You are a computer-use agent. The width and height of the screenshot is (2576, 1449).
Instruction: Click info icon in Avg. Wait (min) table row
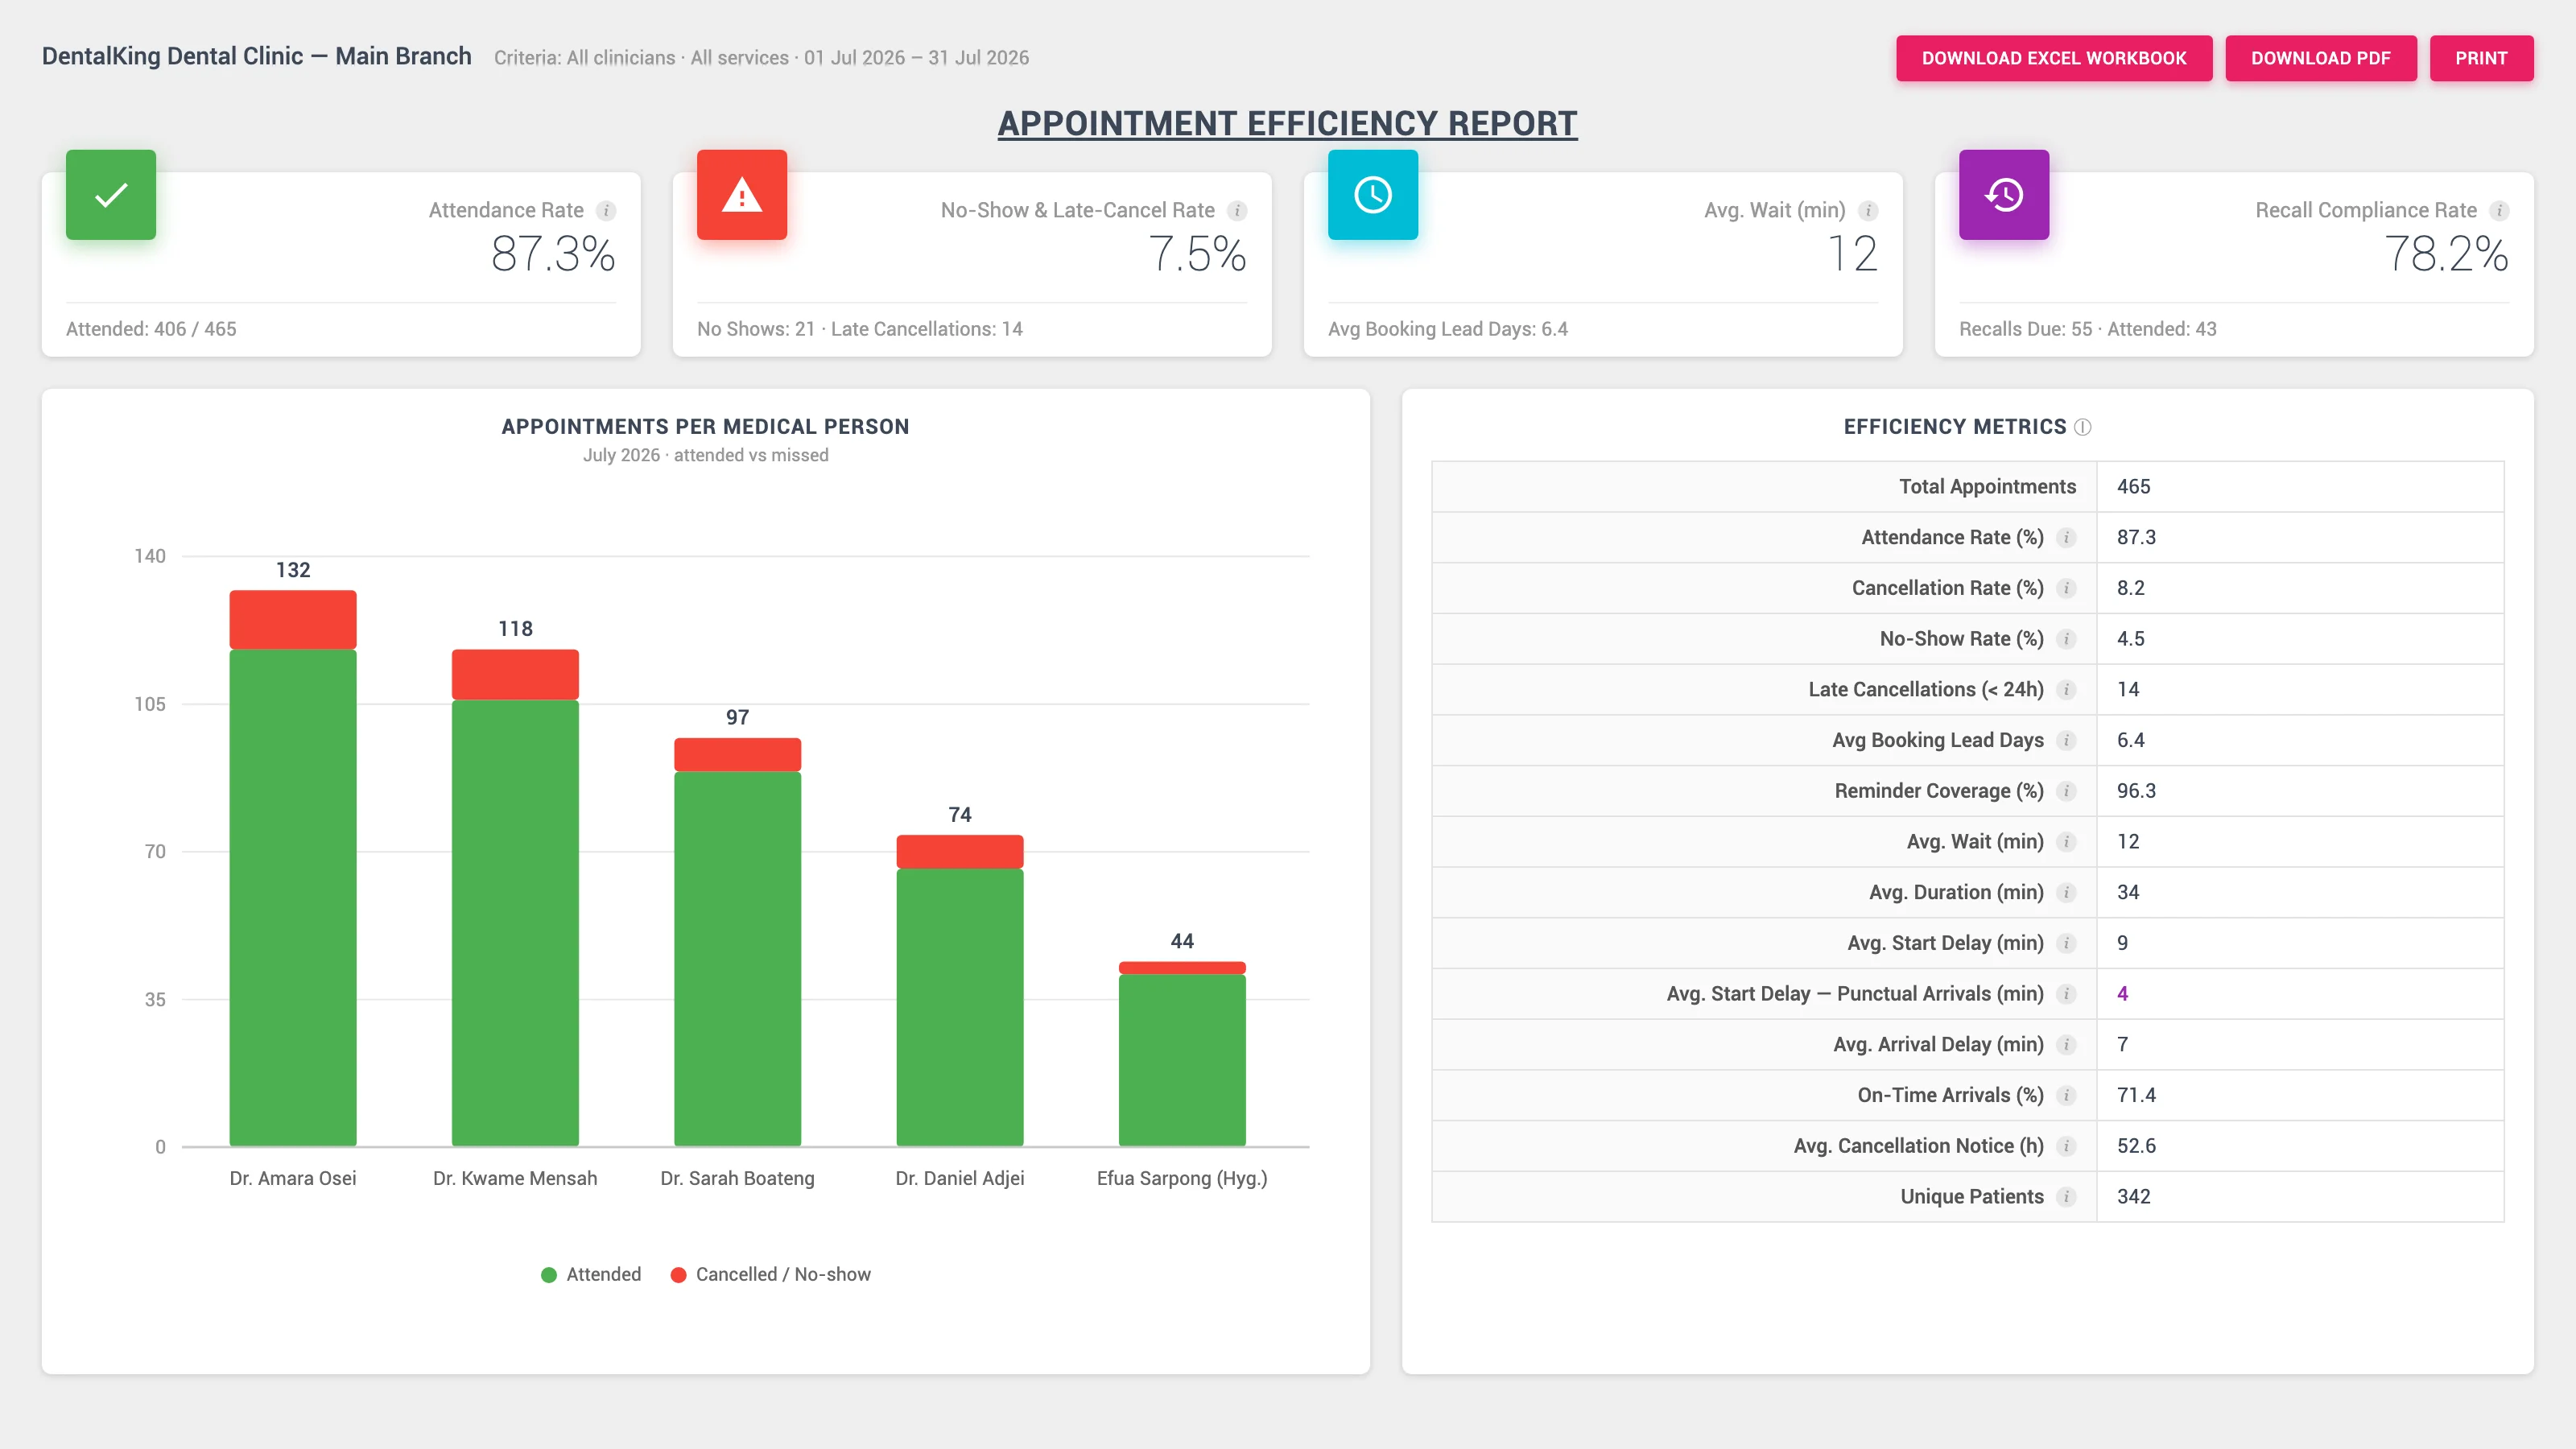click(x=2066, y=842)
